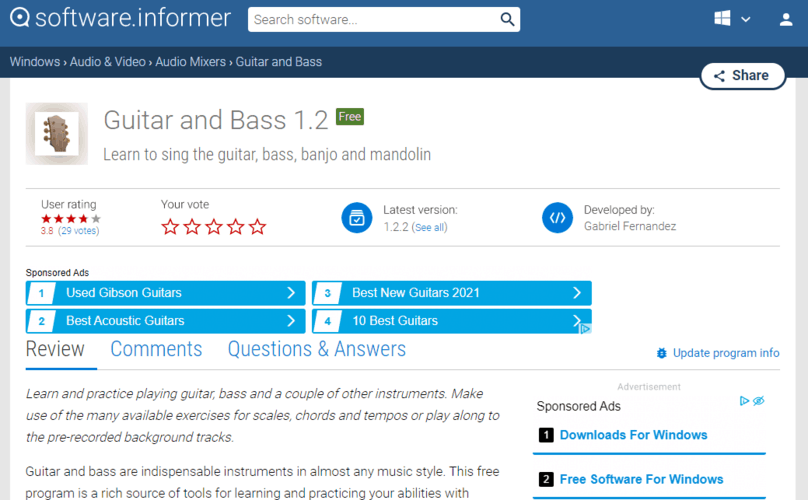Open the Best Acoustic Guitars ad
The width and height of the screenshot is (808, 500).
click(165, 321)
